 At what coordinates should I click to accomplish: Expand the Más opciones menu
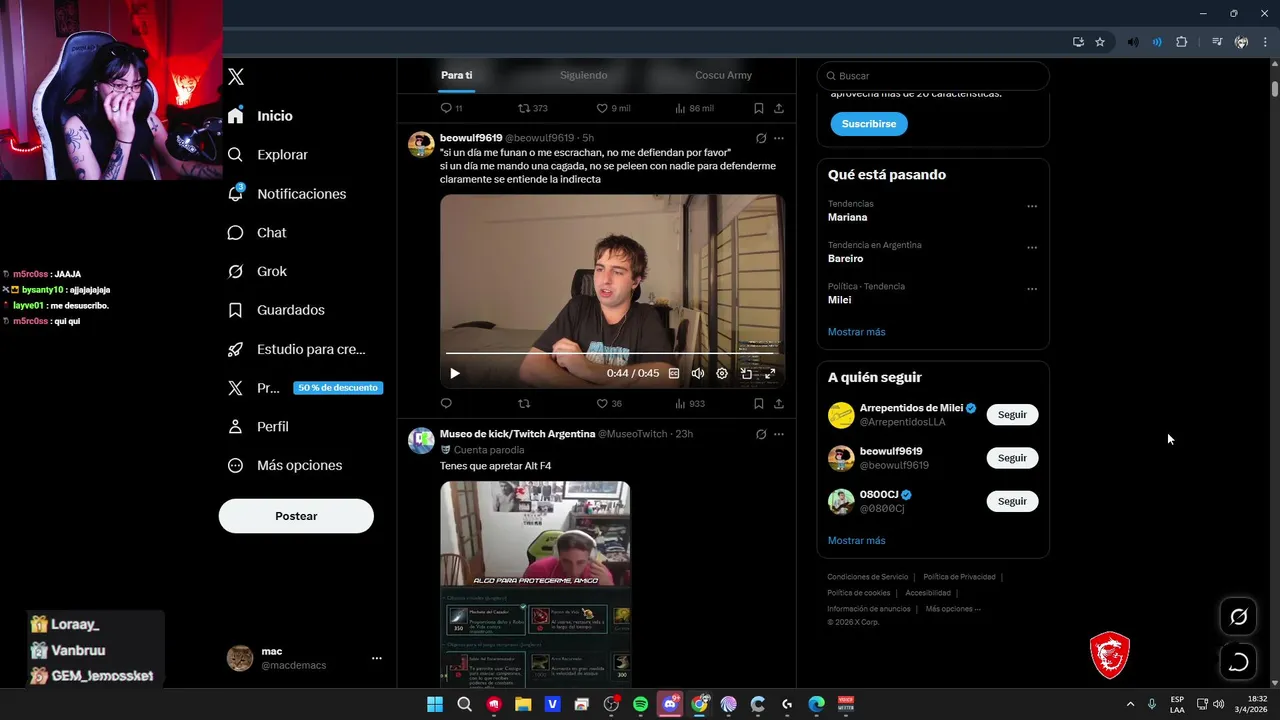click(284, 465)
